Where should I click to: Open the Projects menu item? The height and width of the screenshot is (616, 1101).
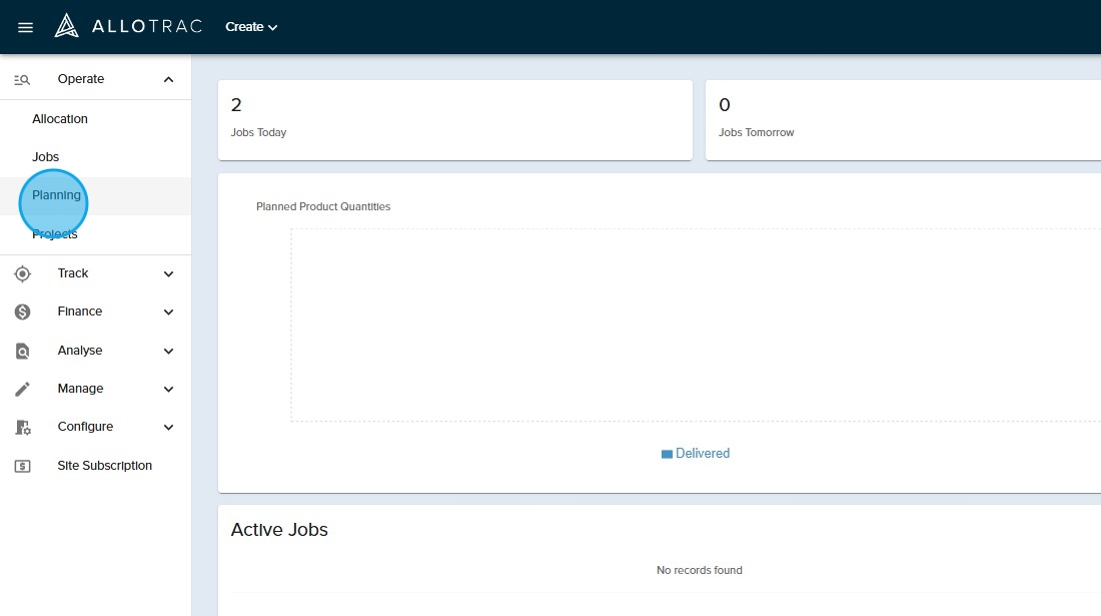click(x=55, y=234)
